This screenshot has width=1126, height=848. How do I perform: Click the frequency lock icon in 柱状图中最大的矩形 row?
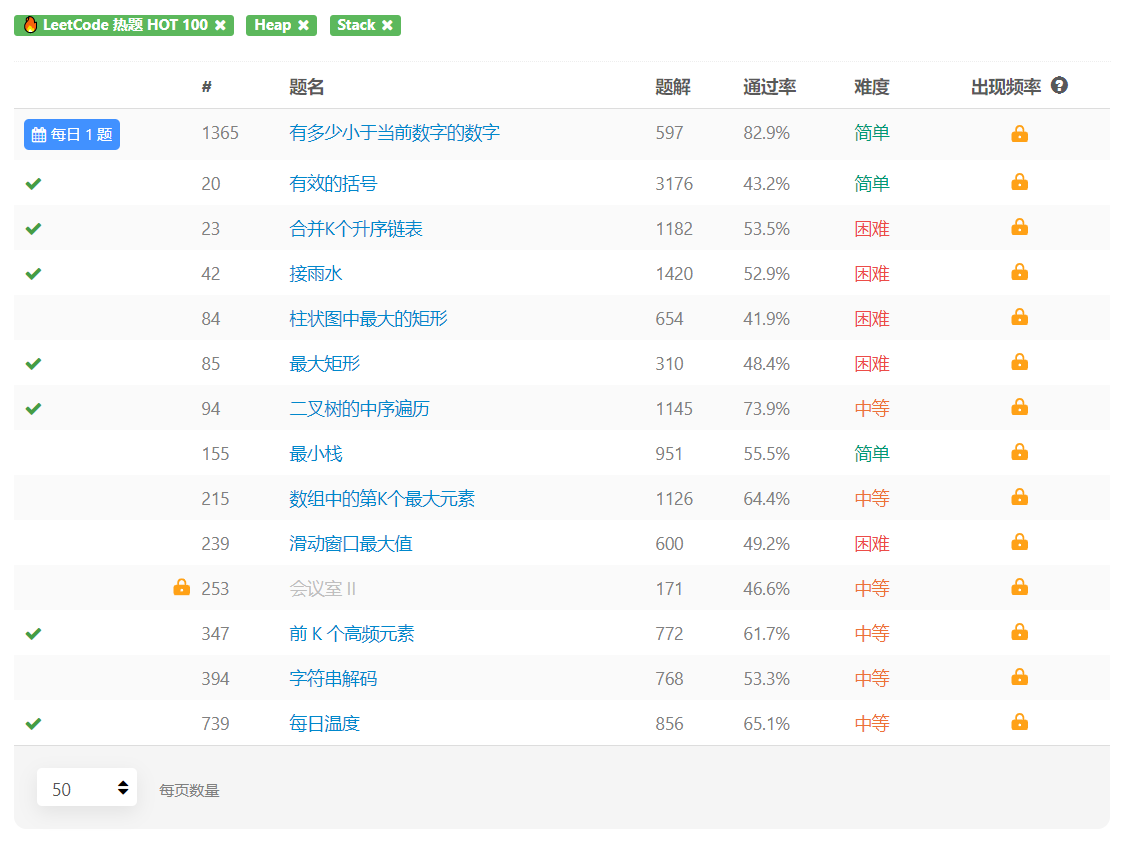pos(1019,317)
